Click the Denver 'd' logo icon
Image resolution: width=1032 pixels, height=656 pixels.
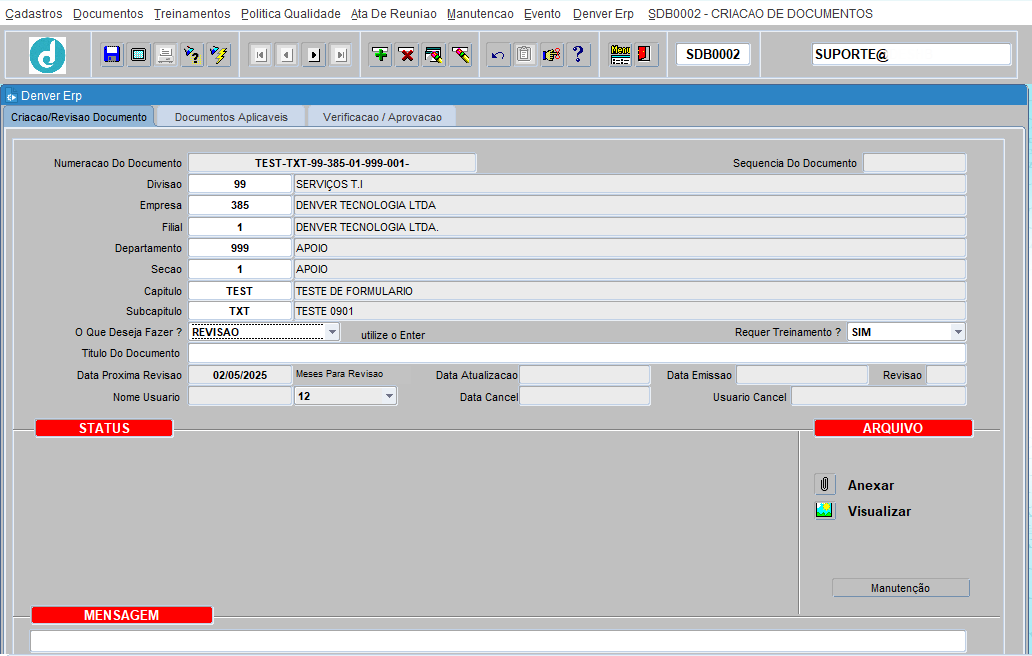[47, 55]
